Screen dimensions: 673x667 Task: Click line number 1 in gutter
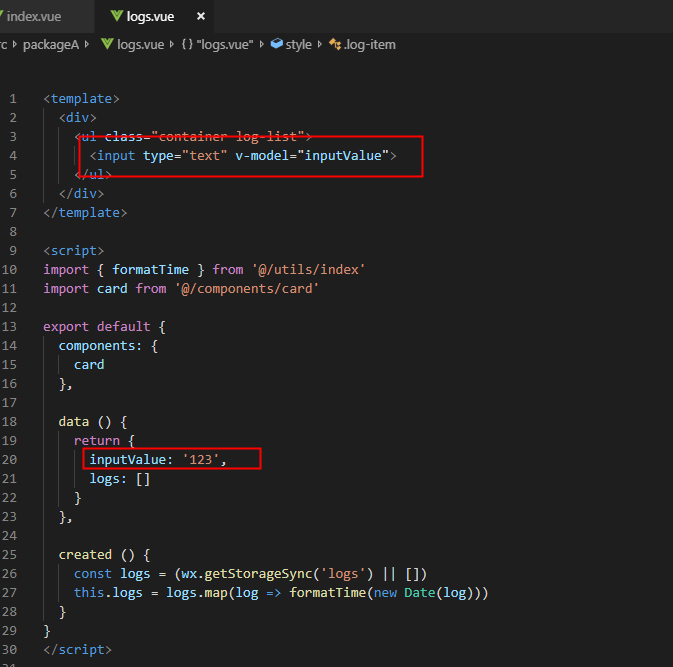13,99
